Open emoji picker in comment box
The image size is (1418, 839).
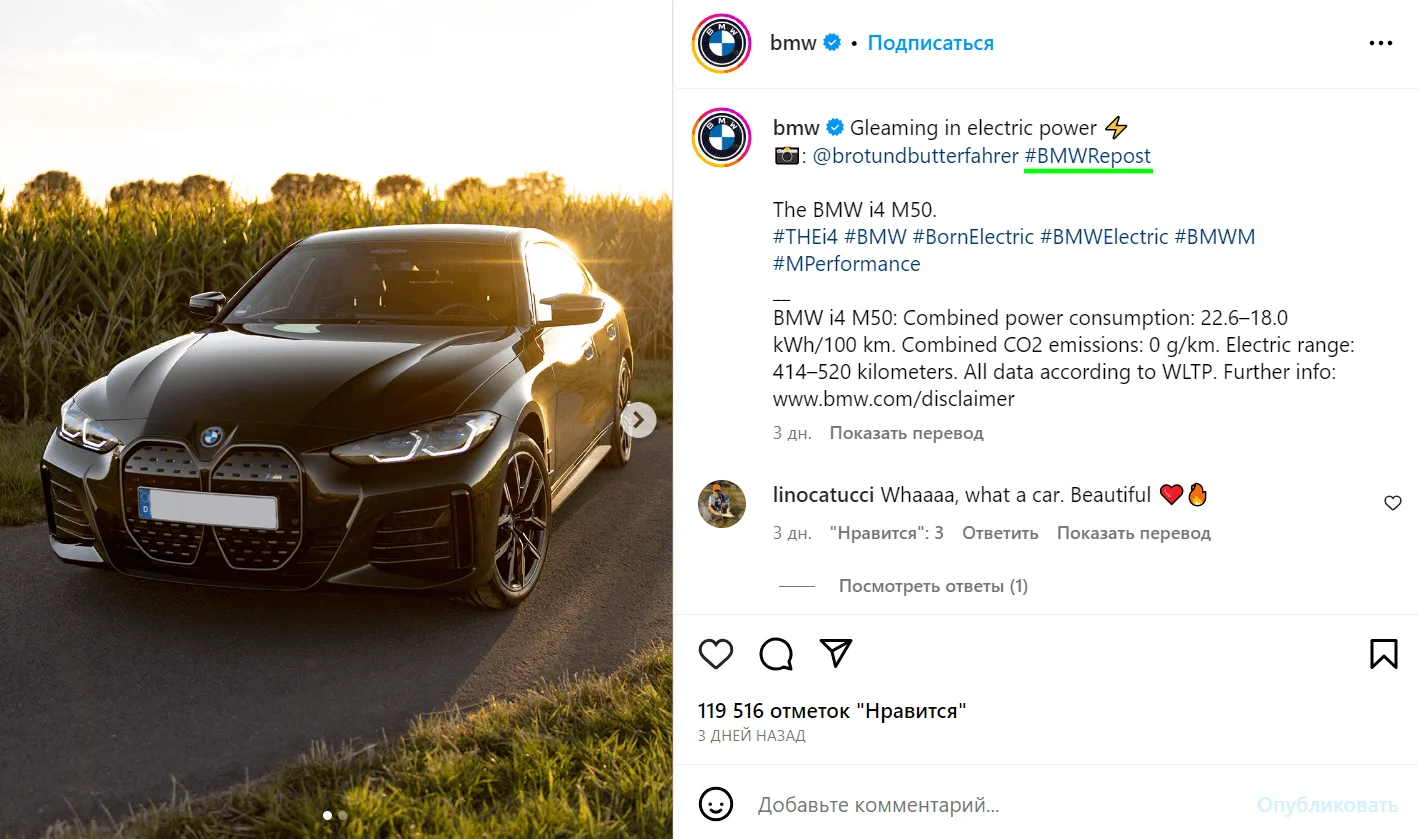[716, 804]
